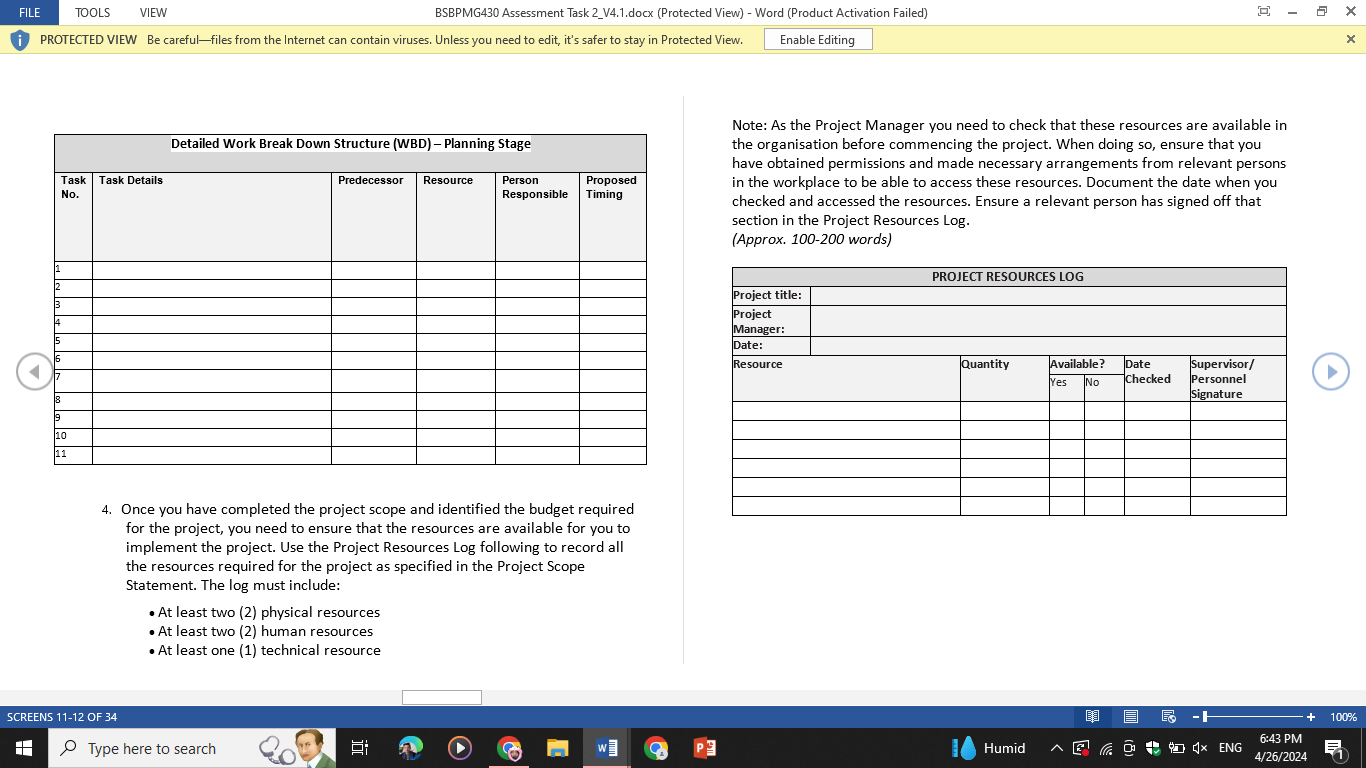Click the Enable Editing button
The height and width of the screenshot is (768, 1366).
(816, 39)
